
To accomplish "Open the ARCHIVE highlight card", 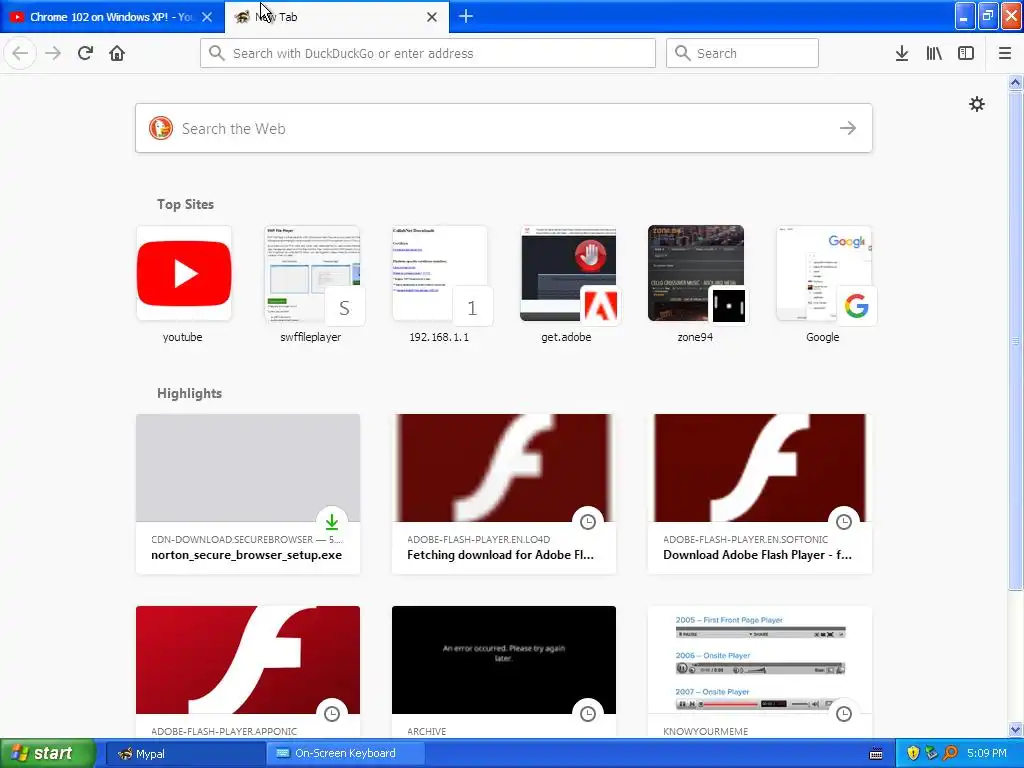I will pos(504,672).
